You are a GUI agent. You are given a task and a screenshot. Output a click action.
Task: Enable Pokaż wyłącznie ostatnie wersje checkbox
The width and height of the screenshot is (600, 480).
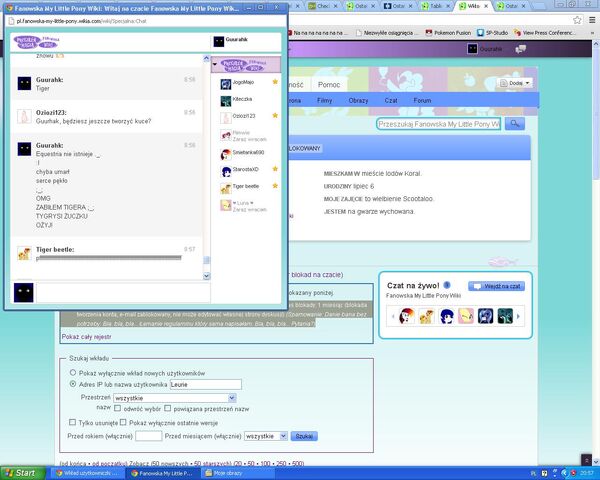tap(123, 422)
